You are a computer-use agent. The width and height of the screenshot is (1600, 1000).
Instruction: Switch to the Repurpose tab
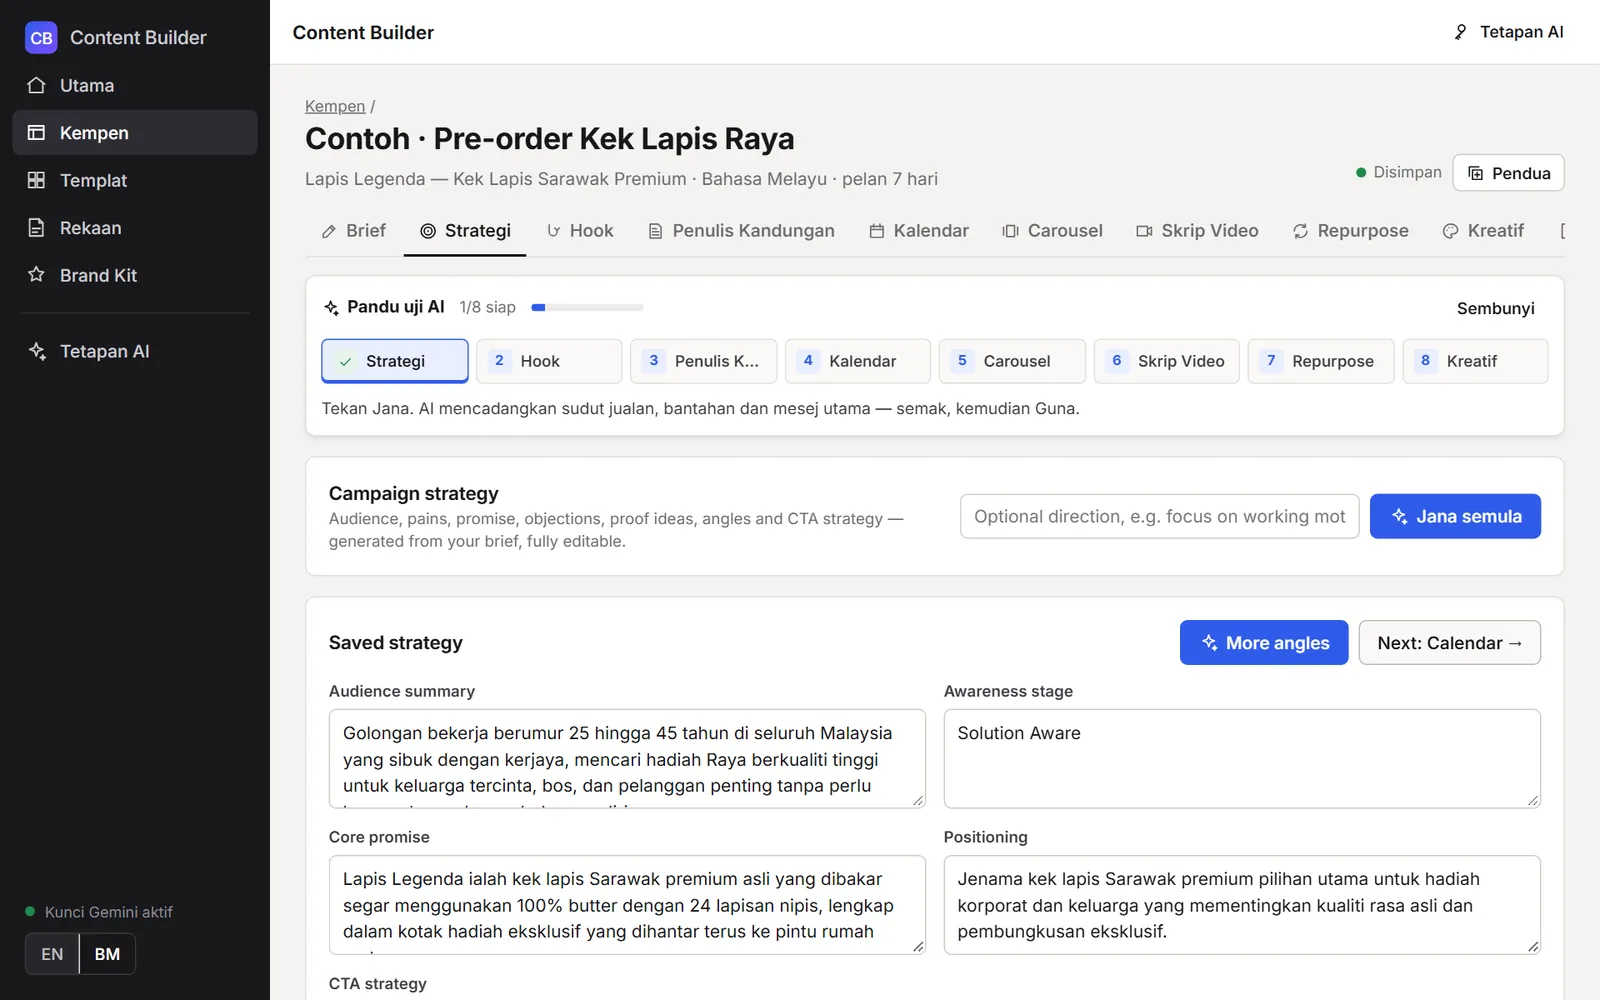(x=1350, y=231)
